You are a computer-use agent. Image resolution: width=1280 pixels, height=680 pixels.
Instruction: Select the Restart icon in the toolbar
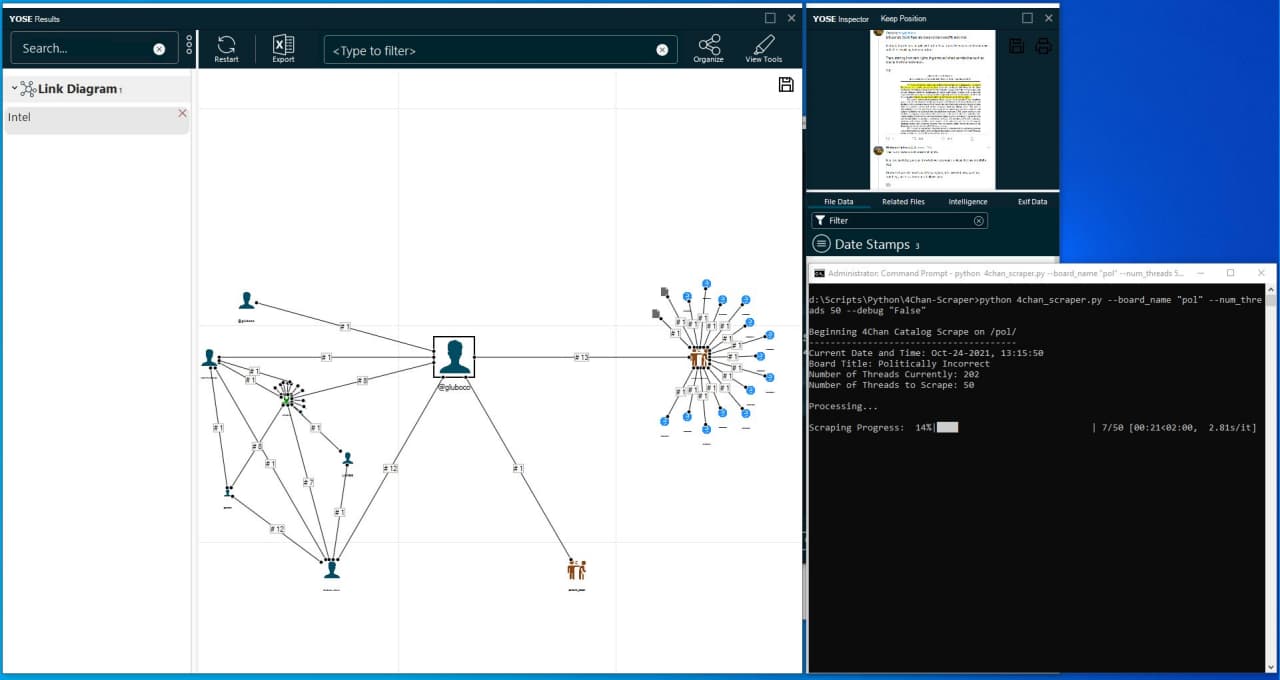click(226, 47)
